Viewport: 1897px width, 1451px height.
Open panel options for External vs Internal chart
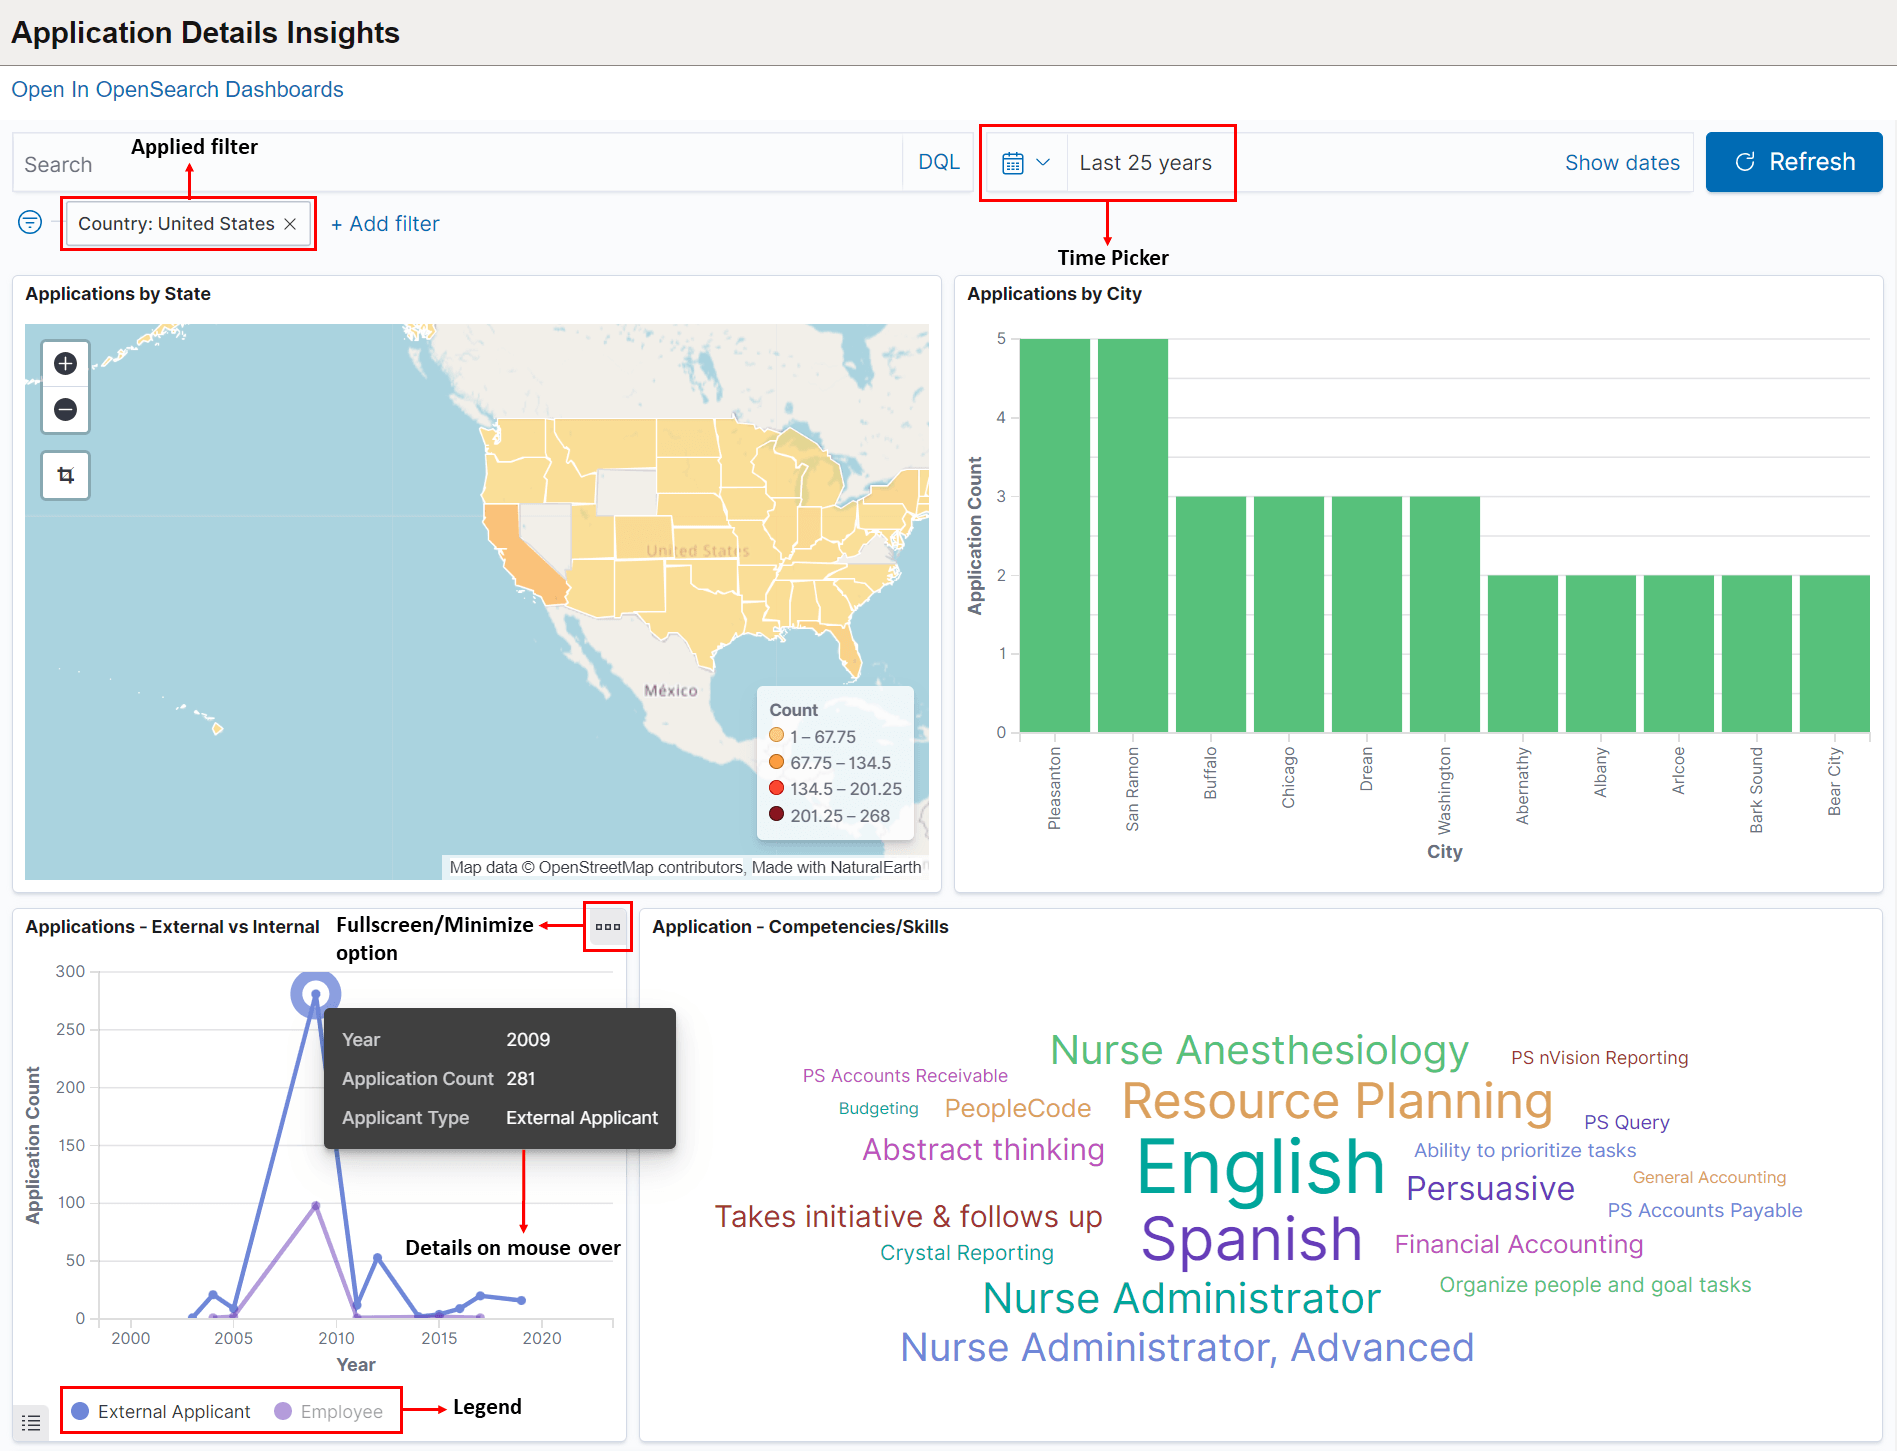[607, 927]
